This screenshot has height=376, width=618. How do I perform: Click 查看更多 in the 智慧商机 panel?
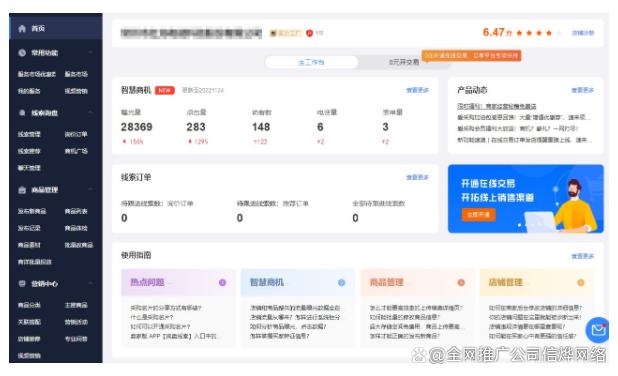[x=417, y=90]
